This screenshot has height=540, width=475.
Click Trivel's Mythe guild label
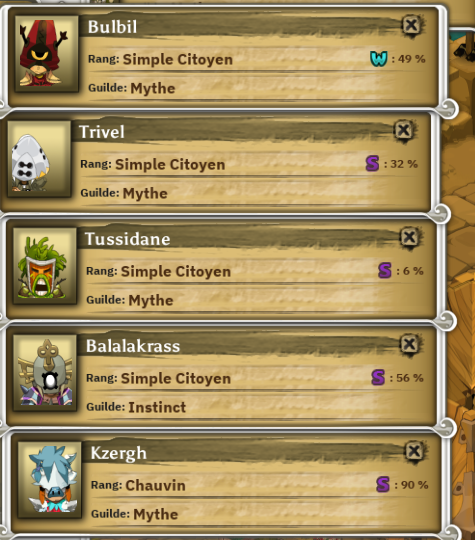(145, 194)
